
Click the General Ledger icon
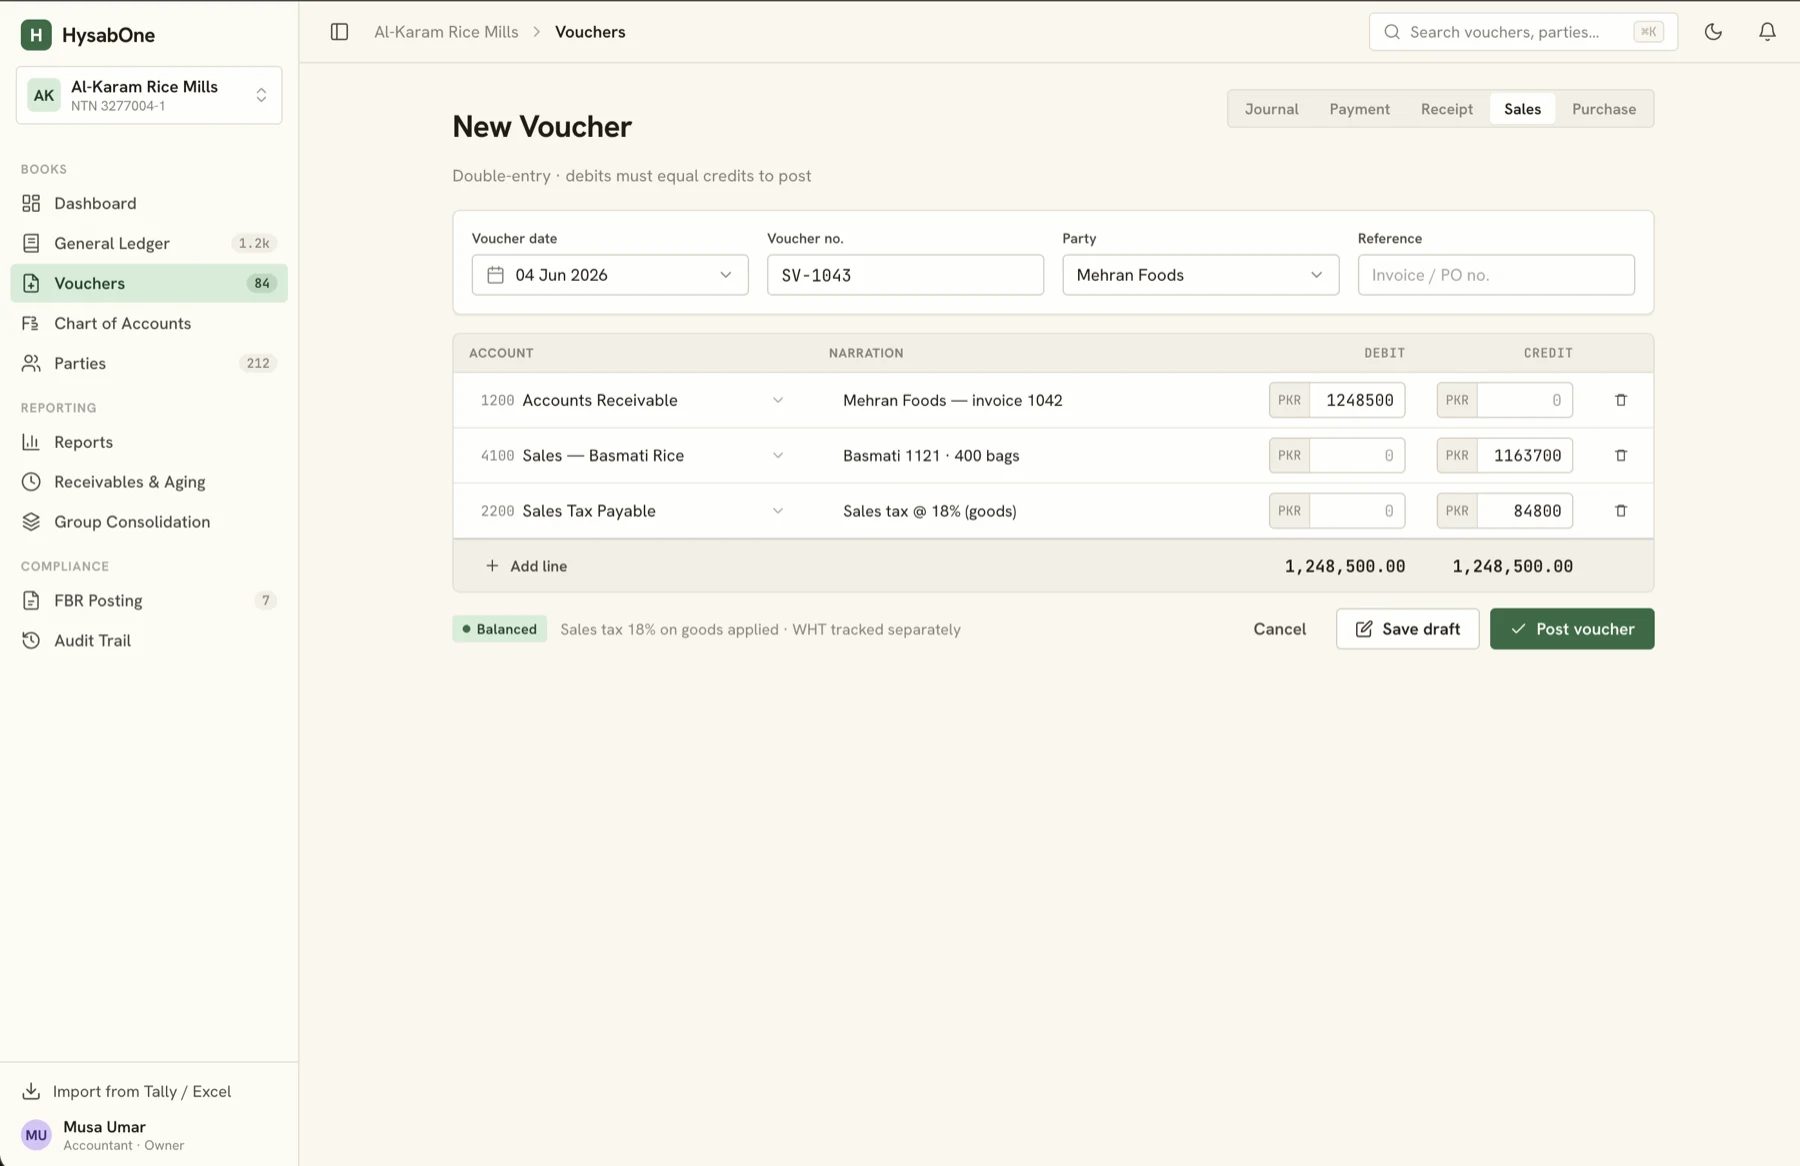(x=31, y=243)
